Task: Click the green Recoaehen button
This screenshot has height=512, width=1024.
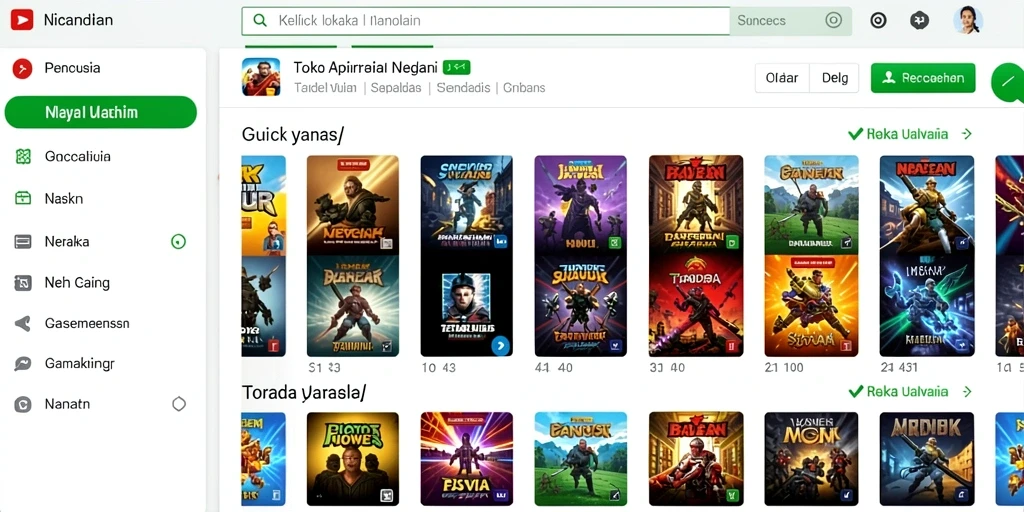Action: [923, 78]
